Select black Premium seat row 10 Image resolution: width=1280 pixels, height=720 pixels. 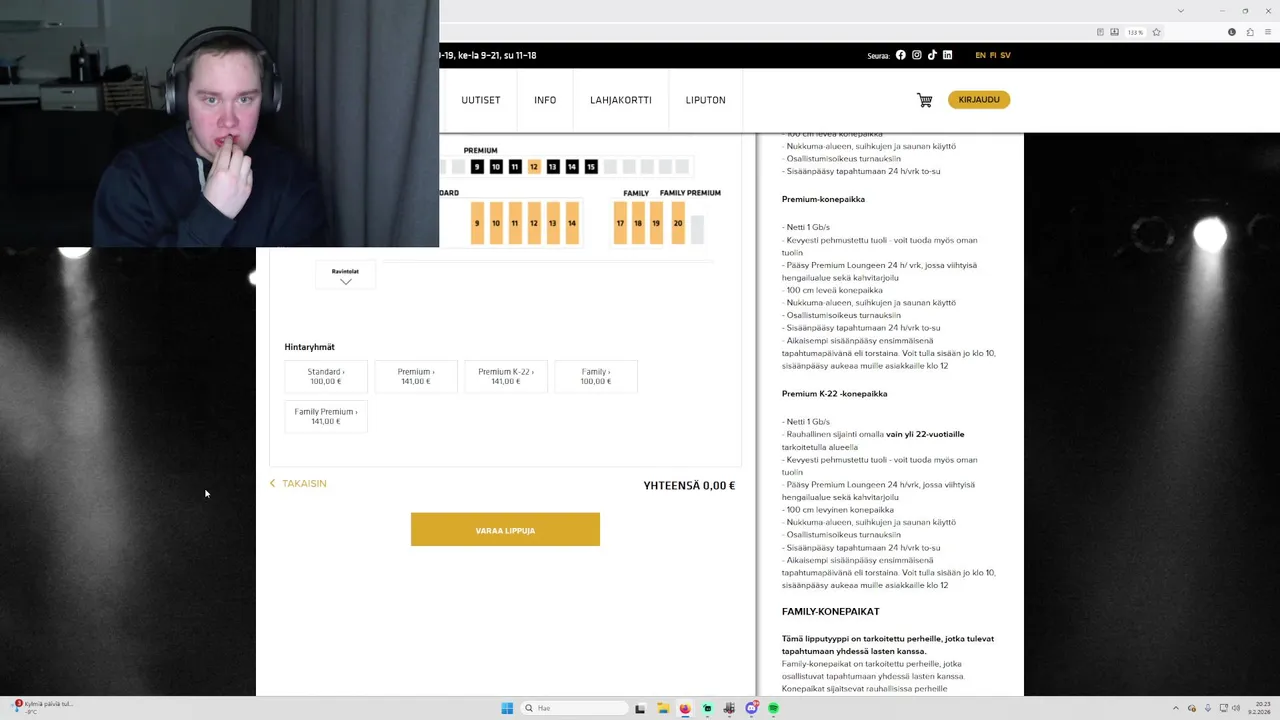496,167
